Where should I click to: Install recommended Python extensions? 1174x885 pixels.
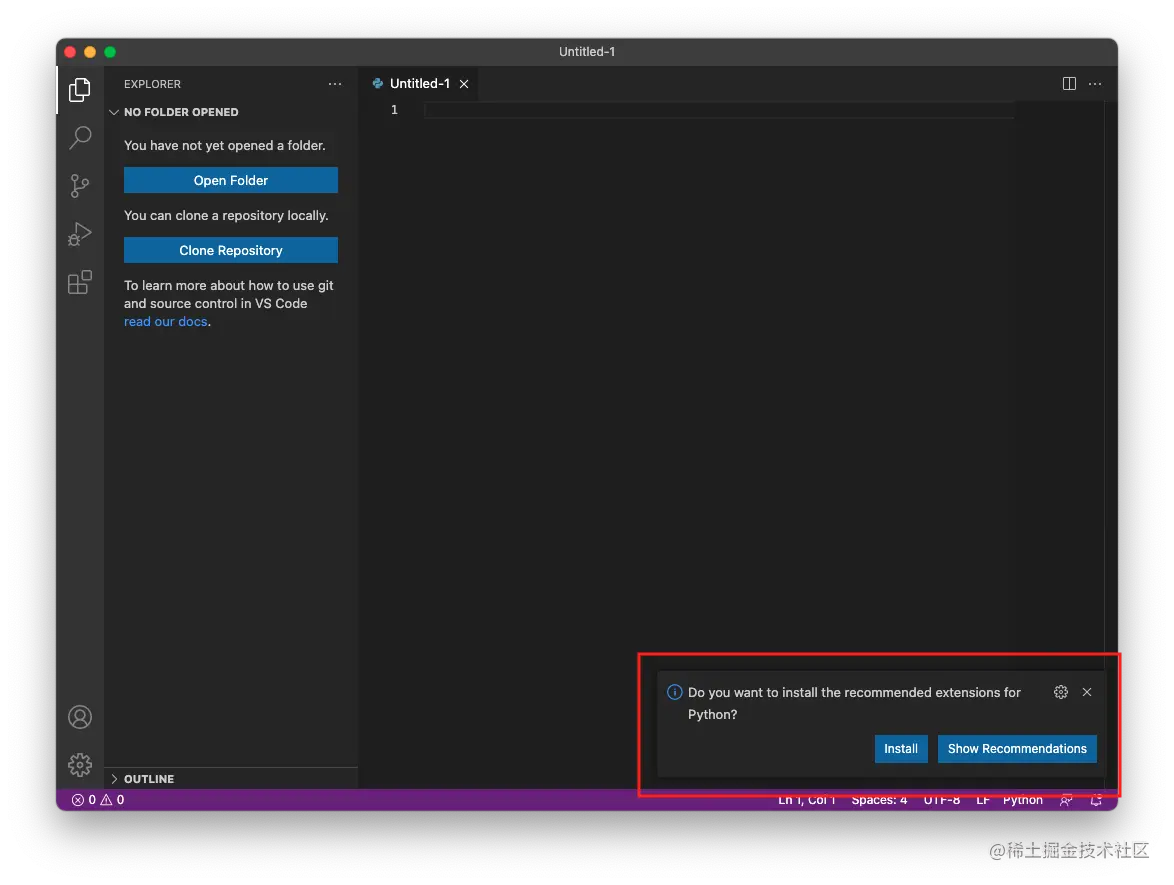tap(901, 749)
